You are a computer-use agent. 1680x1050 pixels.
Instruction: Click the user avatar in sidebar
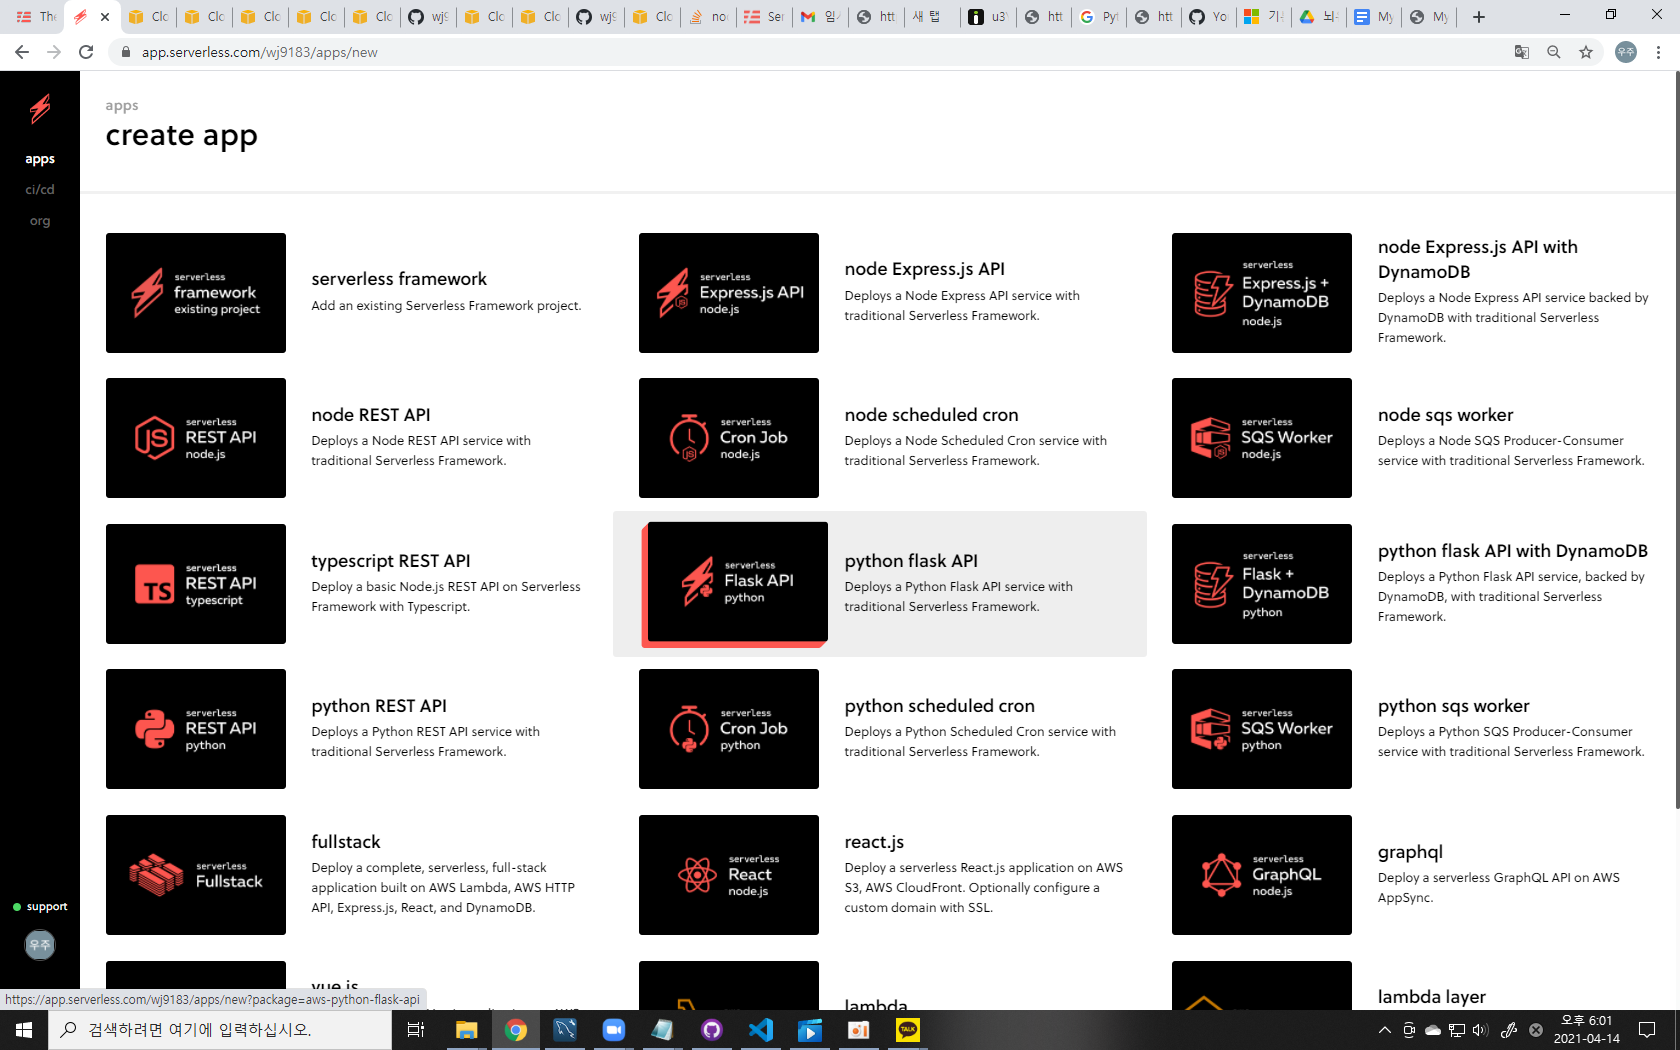coord(40,945)
